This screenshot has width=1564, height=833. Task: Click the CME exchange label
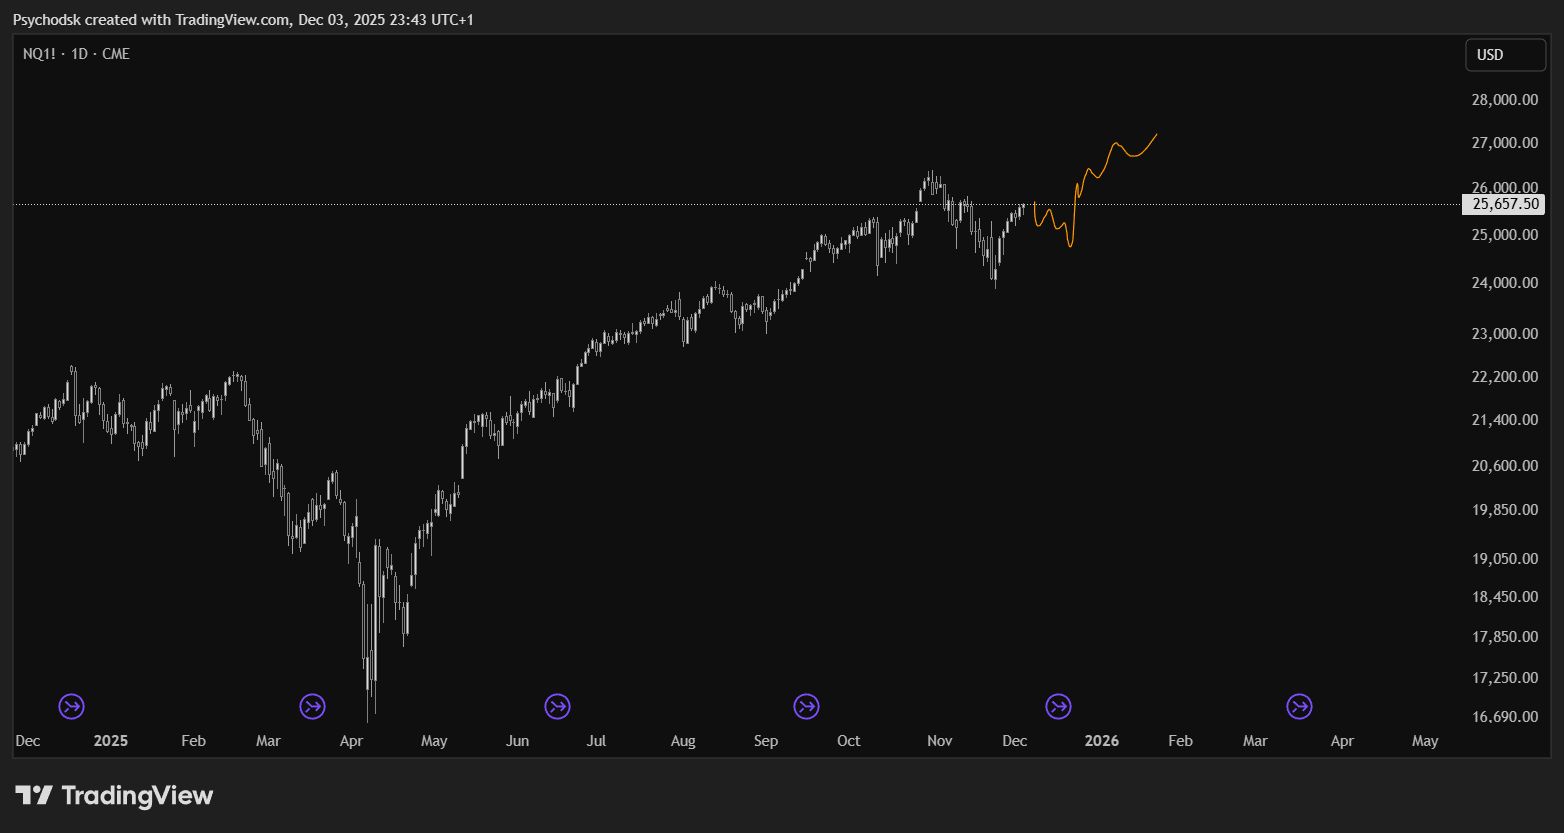(x=116, y=54)
